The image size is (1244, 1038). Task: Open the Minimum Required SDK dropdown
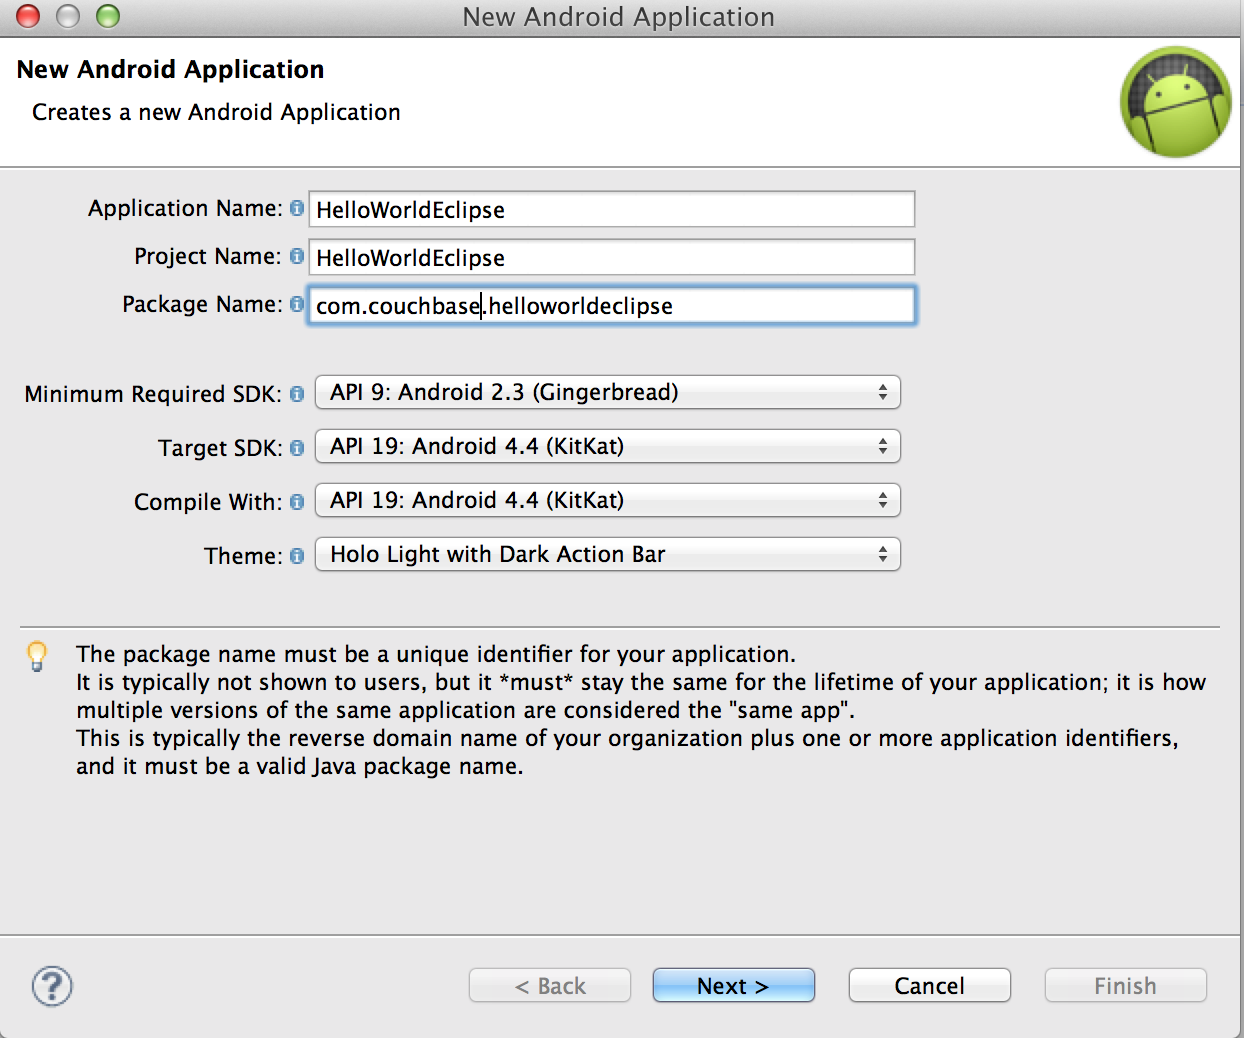tap(607, 392)
